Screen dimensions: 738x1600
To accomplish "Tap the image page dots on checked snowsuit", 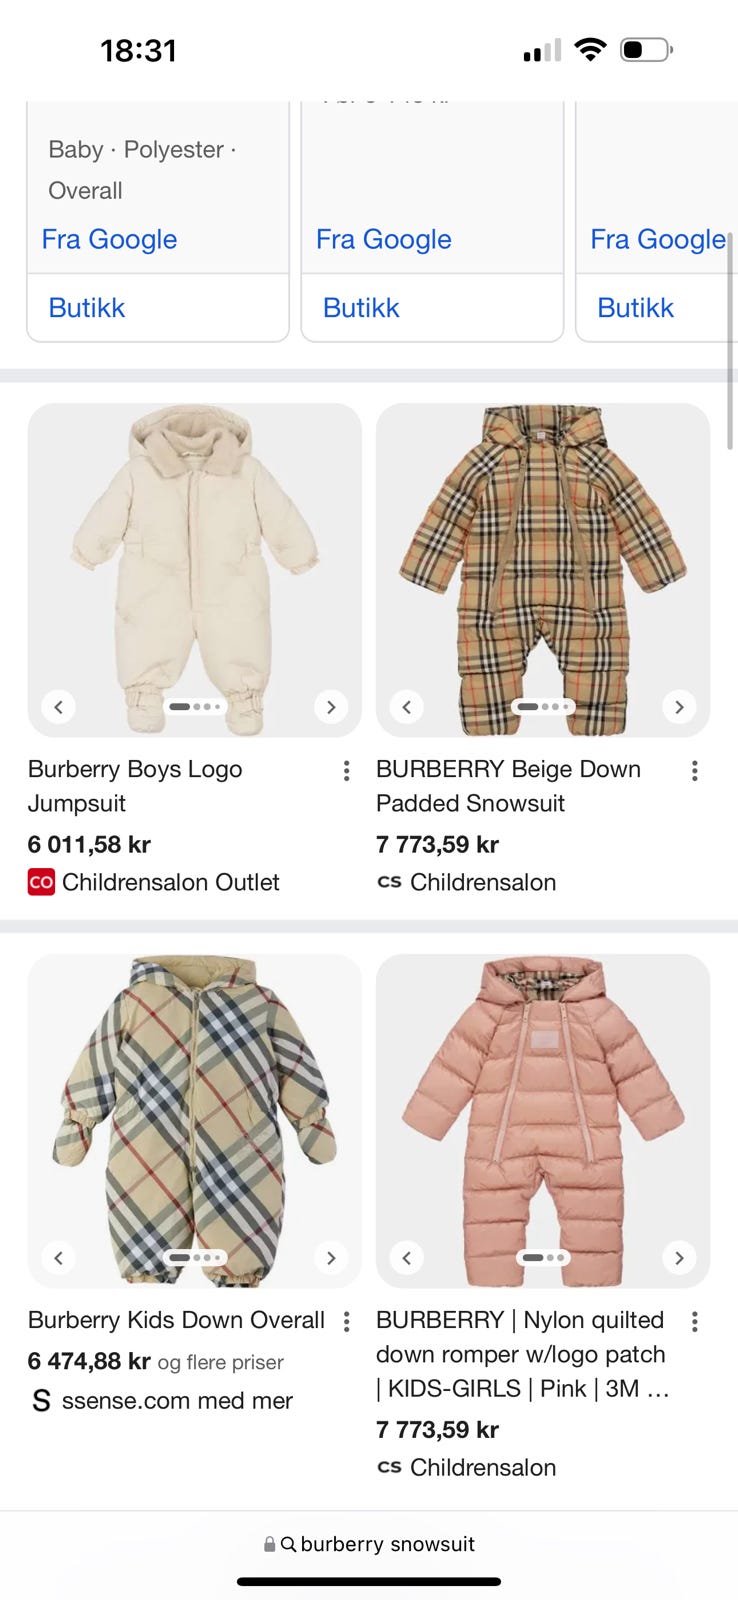I will tap(543, 706).
